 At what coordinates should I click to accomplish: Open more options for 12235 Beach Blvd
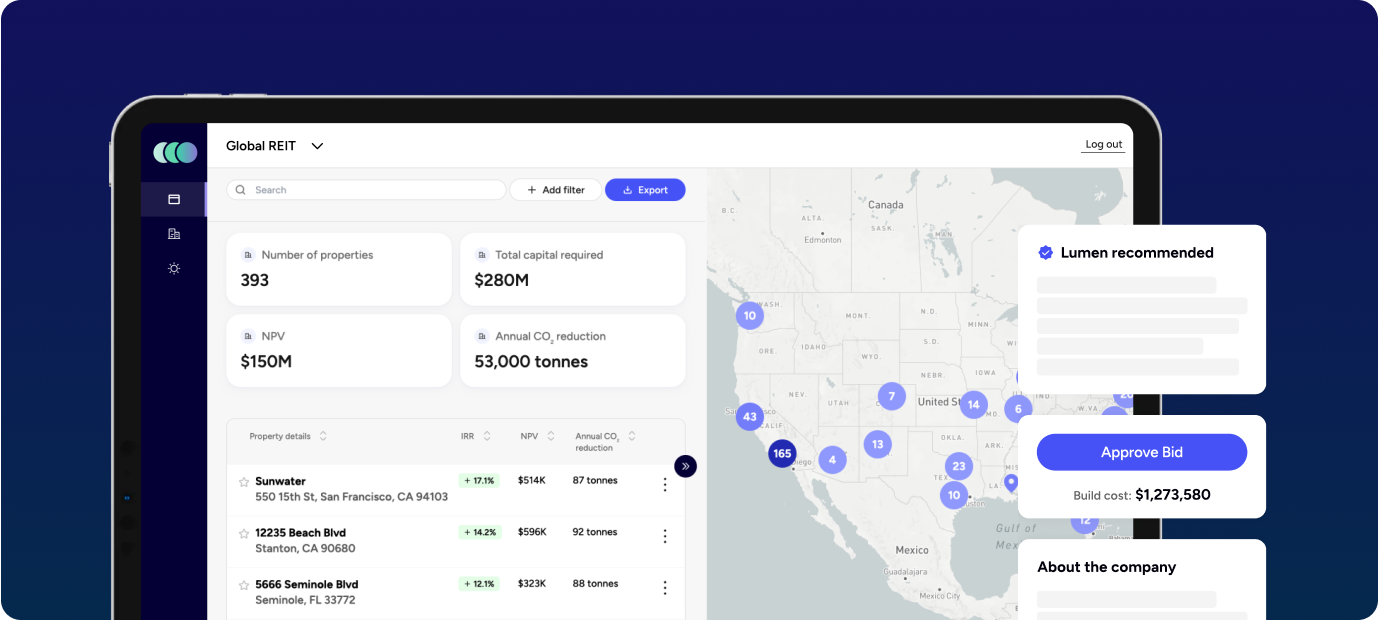pyautogui.click(x=665, y=537)
